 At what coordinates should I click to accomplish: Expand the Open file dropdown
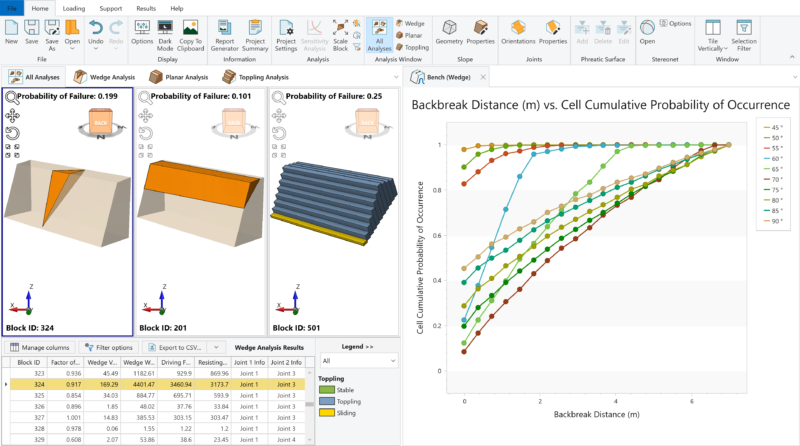click(72, 48)
